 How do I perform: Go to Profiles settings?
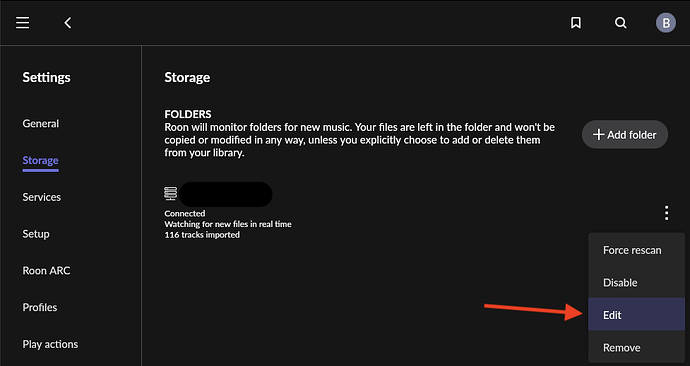click(40, 307)
